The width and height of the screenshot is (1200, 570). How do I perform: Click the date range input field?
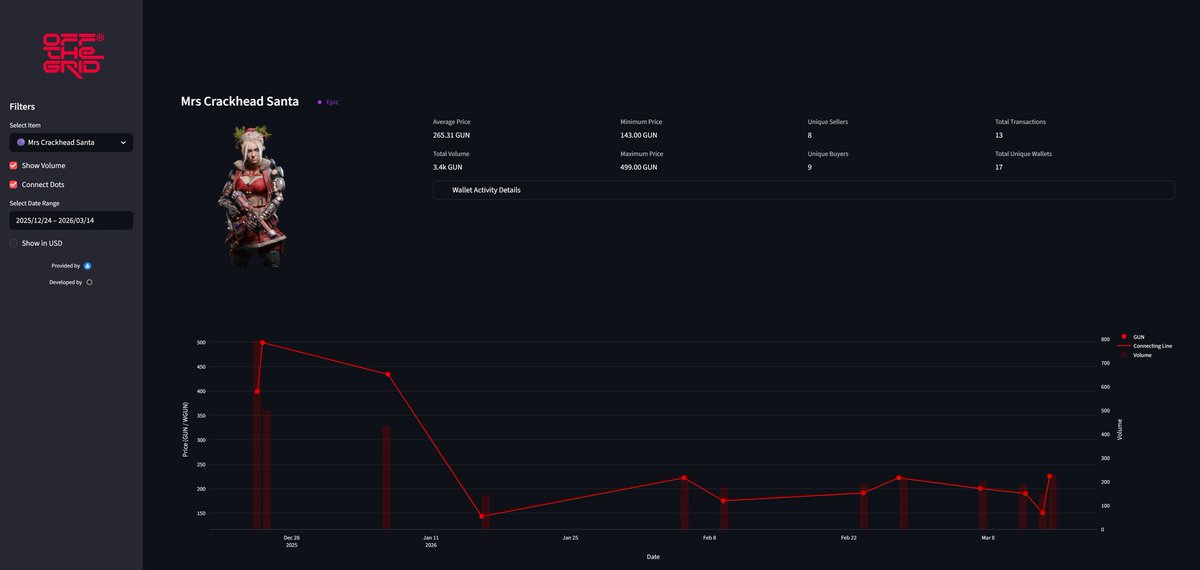[x=71, y=220]
